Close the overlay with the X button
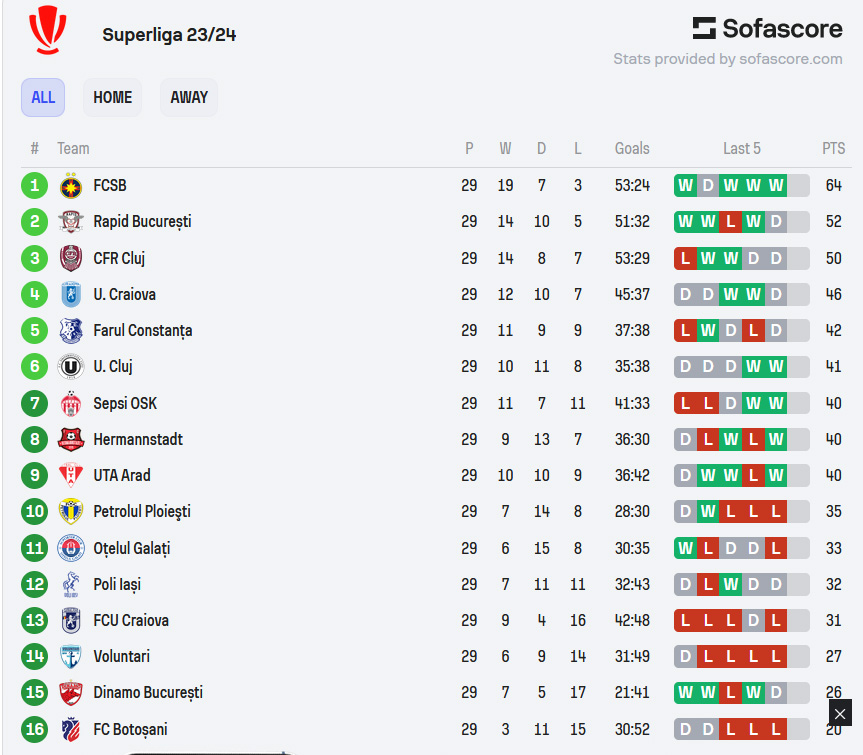This screenshot has height=755, width=863. [x=840, y=714]
